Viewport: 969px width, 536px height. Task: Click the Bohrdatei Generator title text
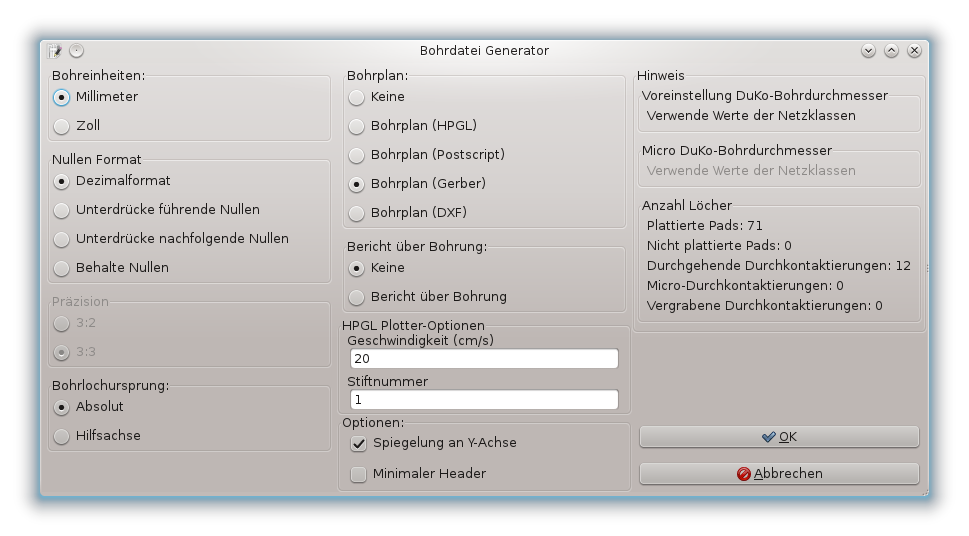click(x=484, y=51)
